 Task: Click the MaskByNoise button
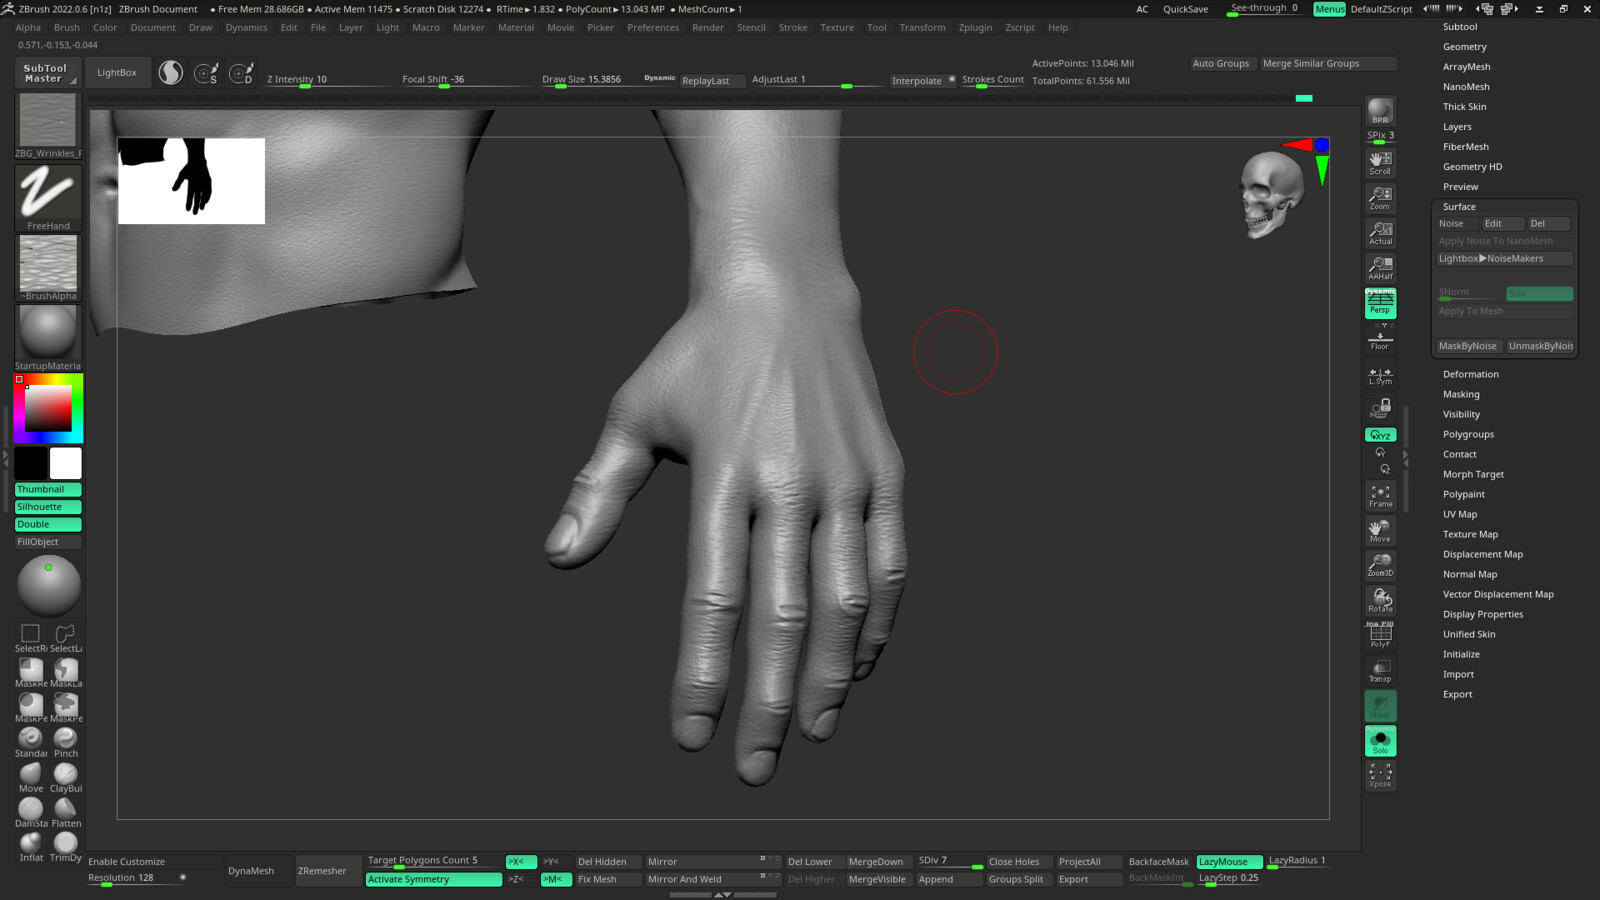coord(1468,346)
